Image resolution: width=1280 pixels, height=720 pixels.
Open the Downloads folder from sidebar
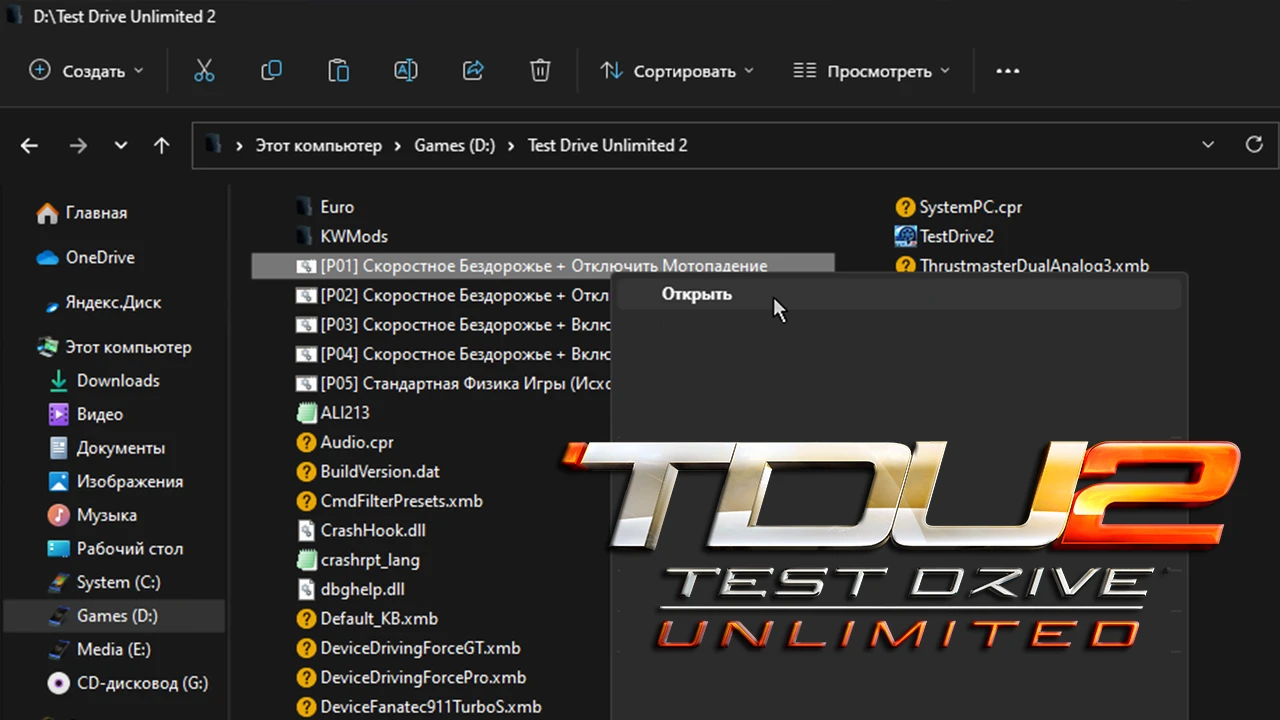[118, 380]
